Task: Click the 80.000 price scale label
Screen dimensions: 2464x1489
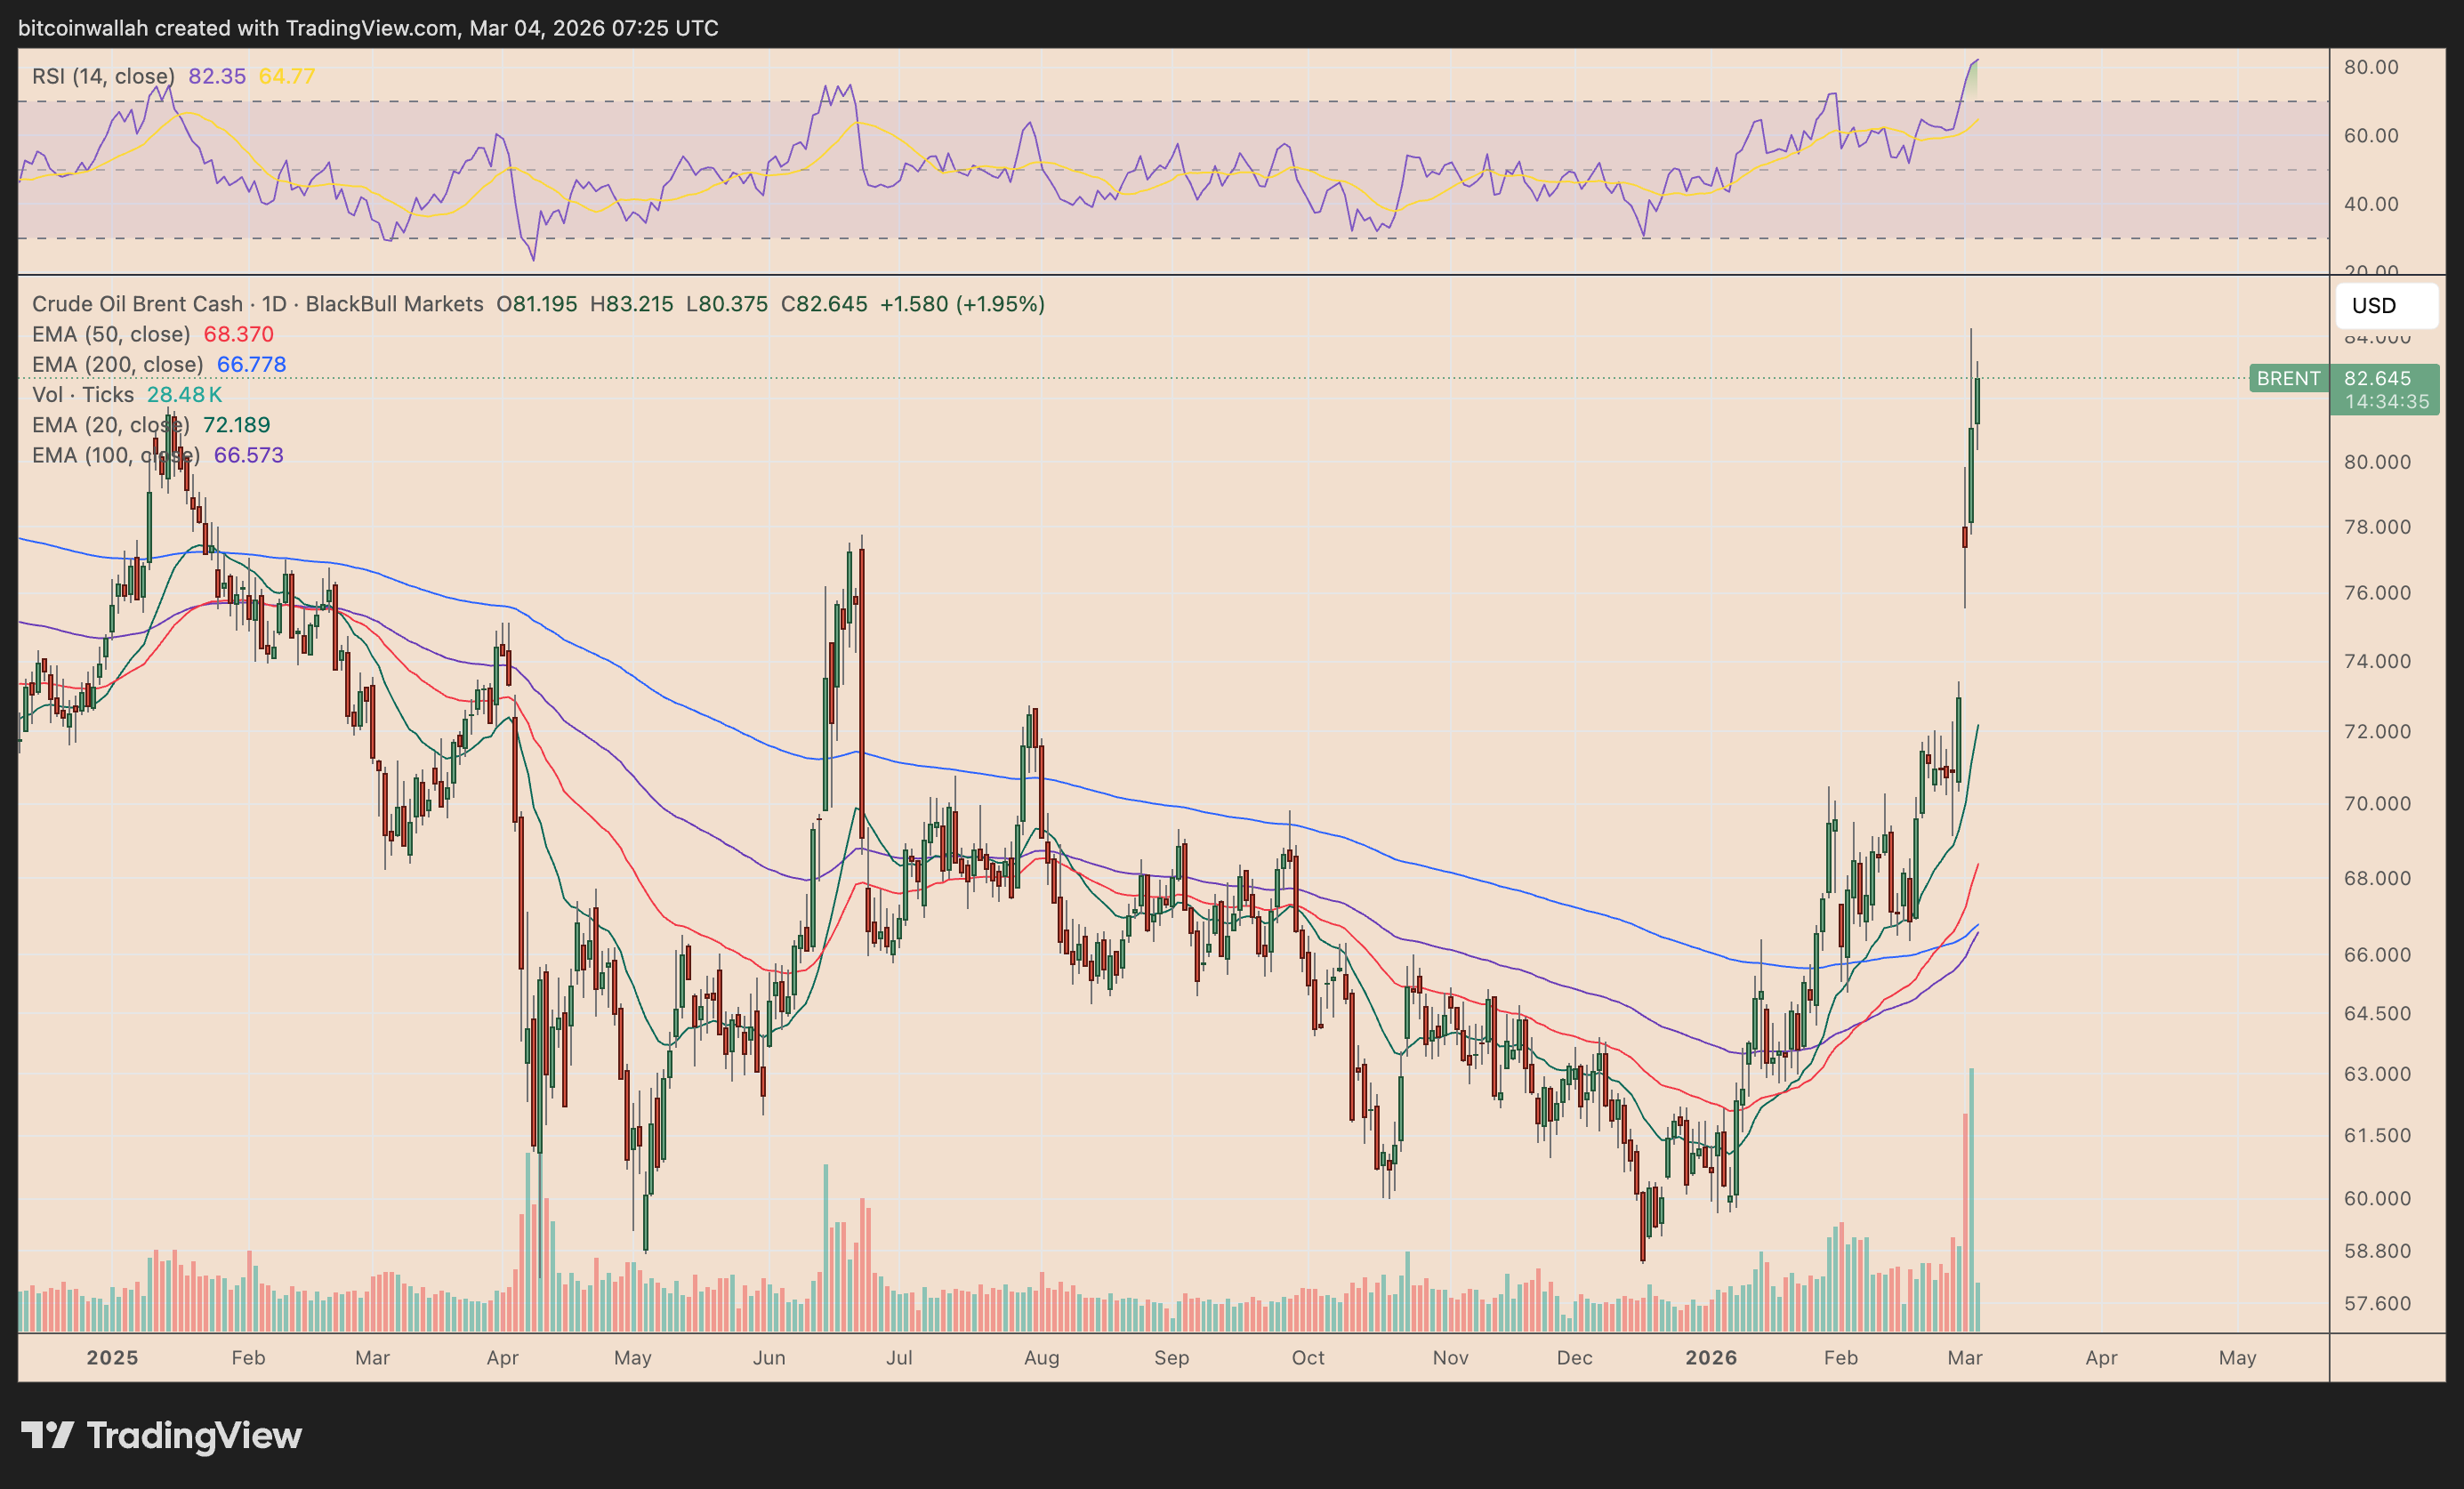Action: [x=2377, y=462]
